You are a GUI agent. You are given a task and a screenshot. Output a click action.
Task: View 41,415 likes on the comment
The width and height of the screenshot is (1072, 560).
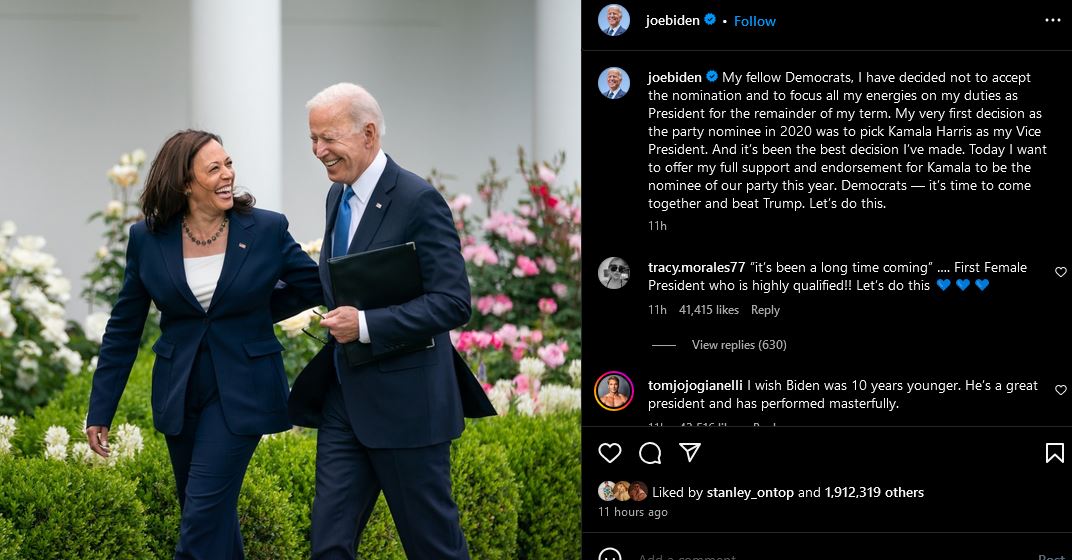click(709, 310)
